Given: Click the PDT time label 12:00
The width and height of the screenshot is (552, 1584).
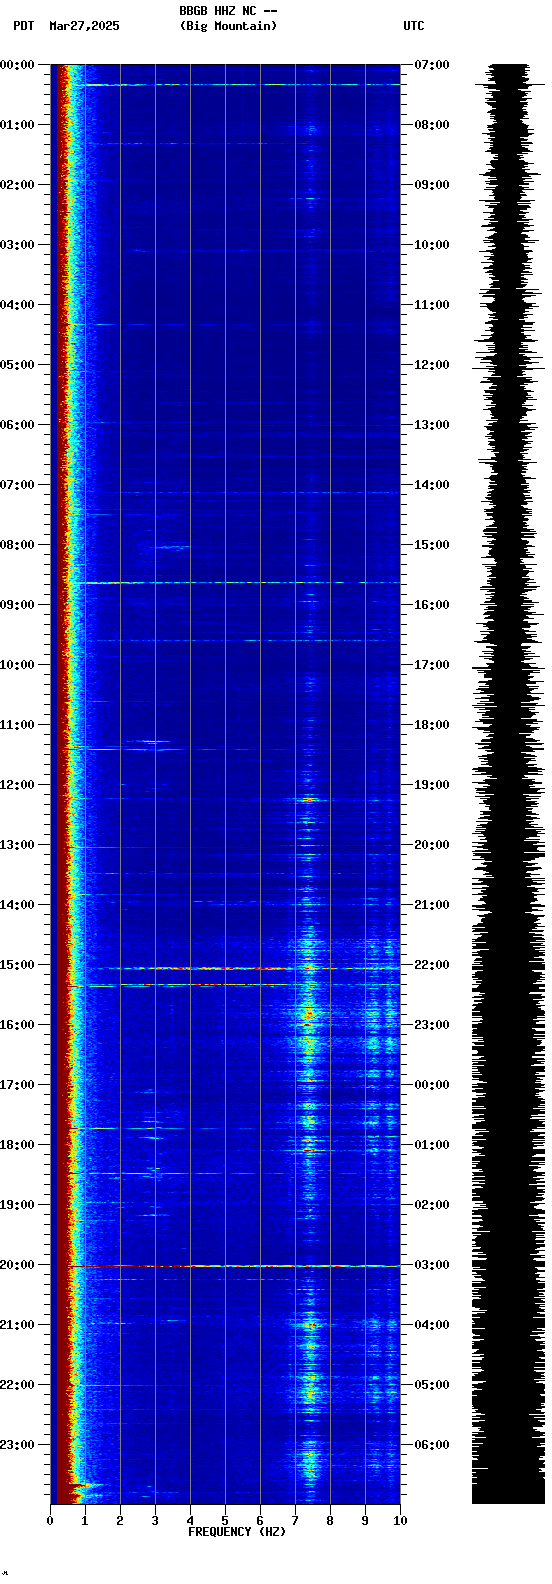Looking at the screenshot, I should tap(17, 785).
